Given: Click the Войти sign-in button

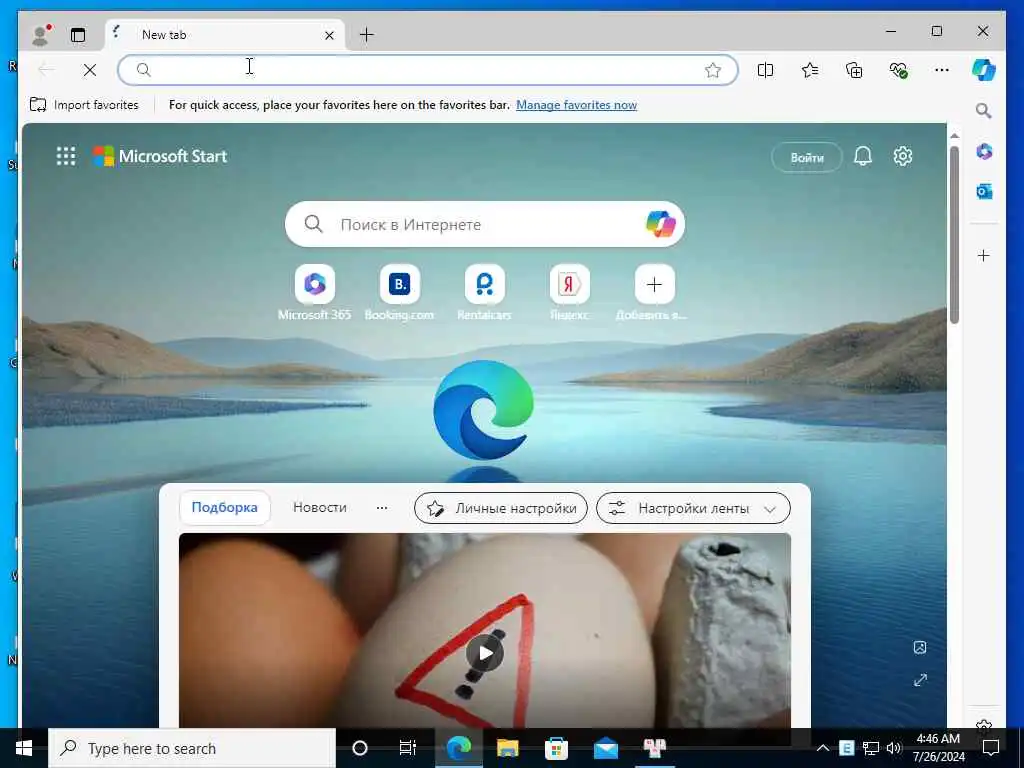Looking at the screenshot, I should 807,157.
